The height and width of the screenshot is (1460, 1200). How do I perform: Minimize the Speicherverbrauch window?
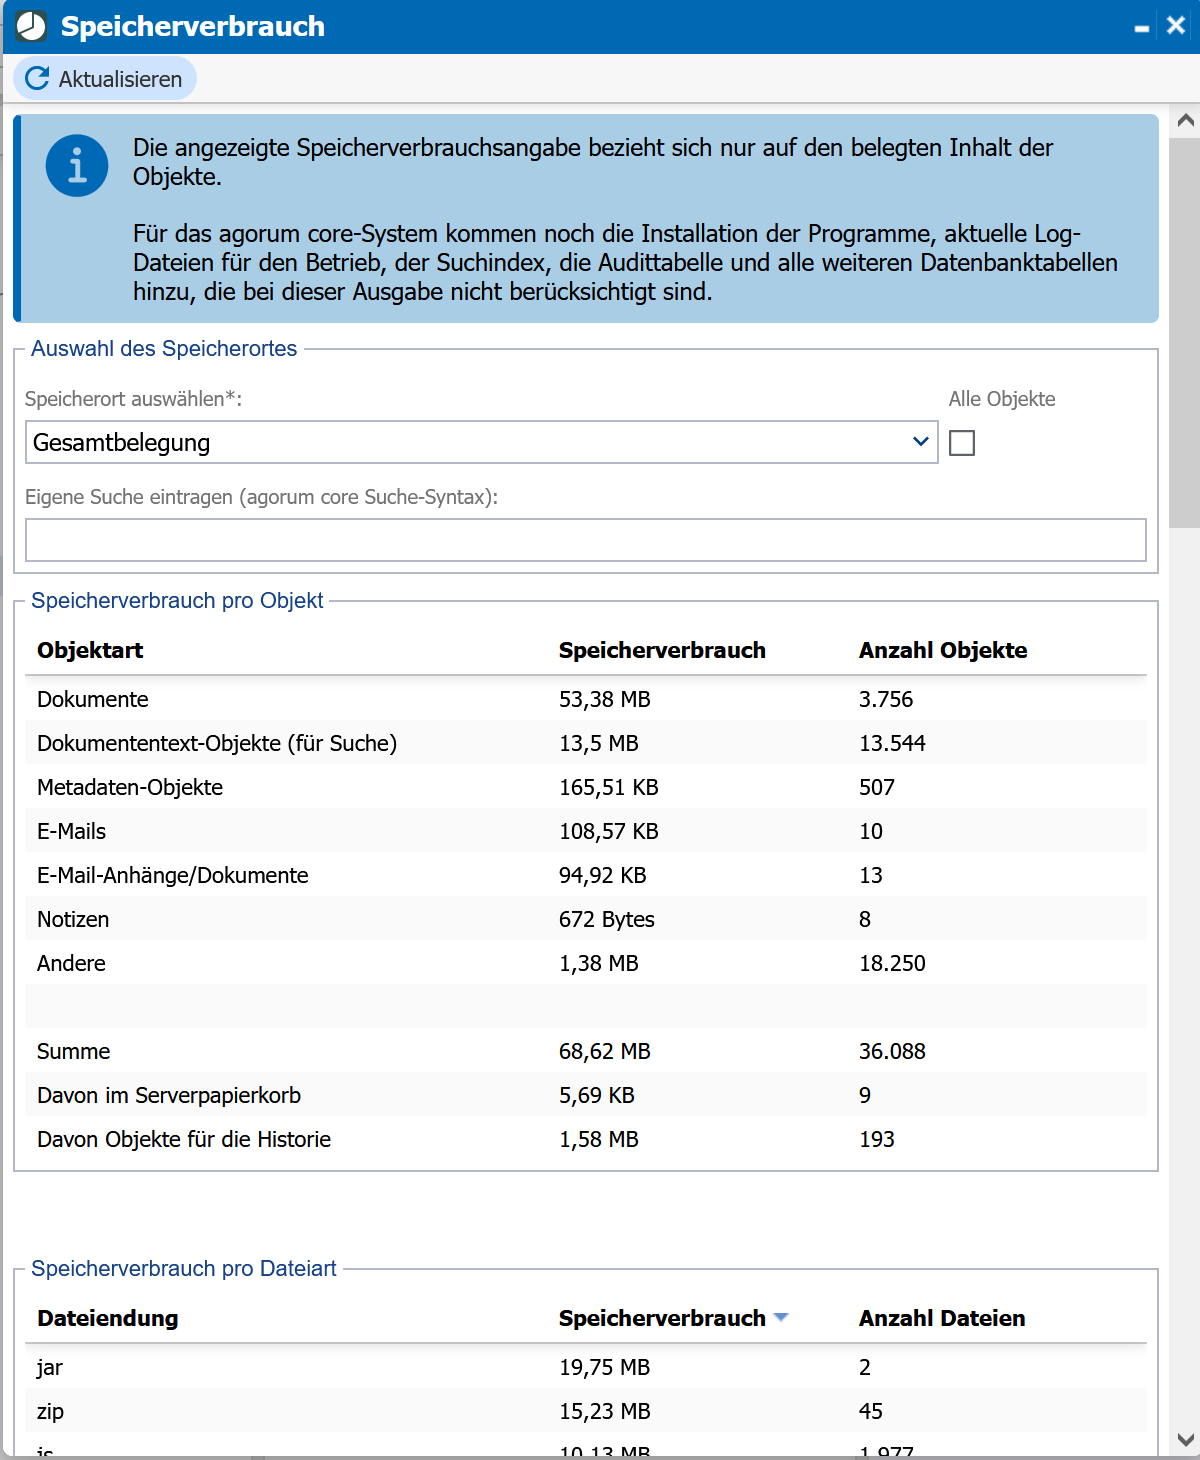tap(1142, 27)
